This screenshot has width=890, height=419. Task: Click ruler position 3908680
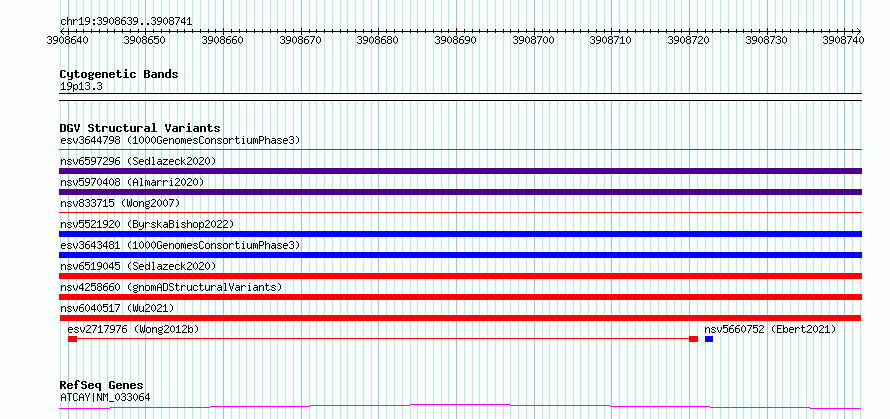pyautogui.click(x=378, y=40)
